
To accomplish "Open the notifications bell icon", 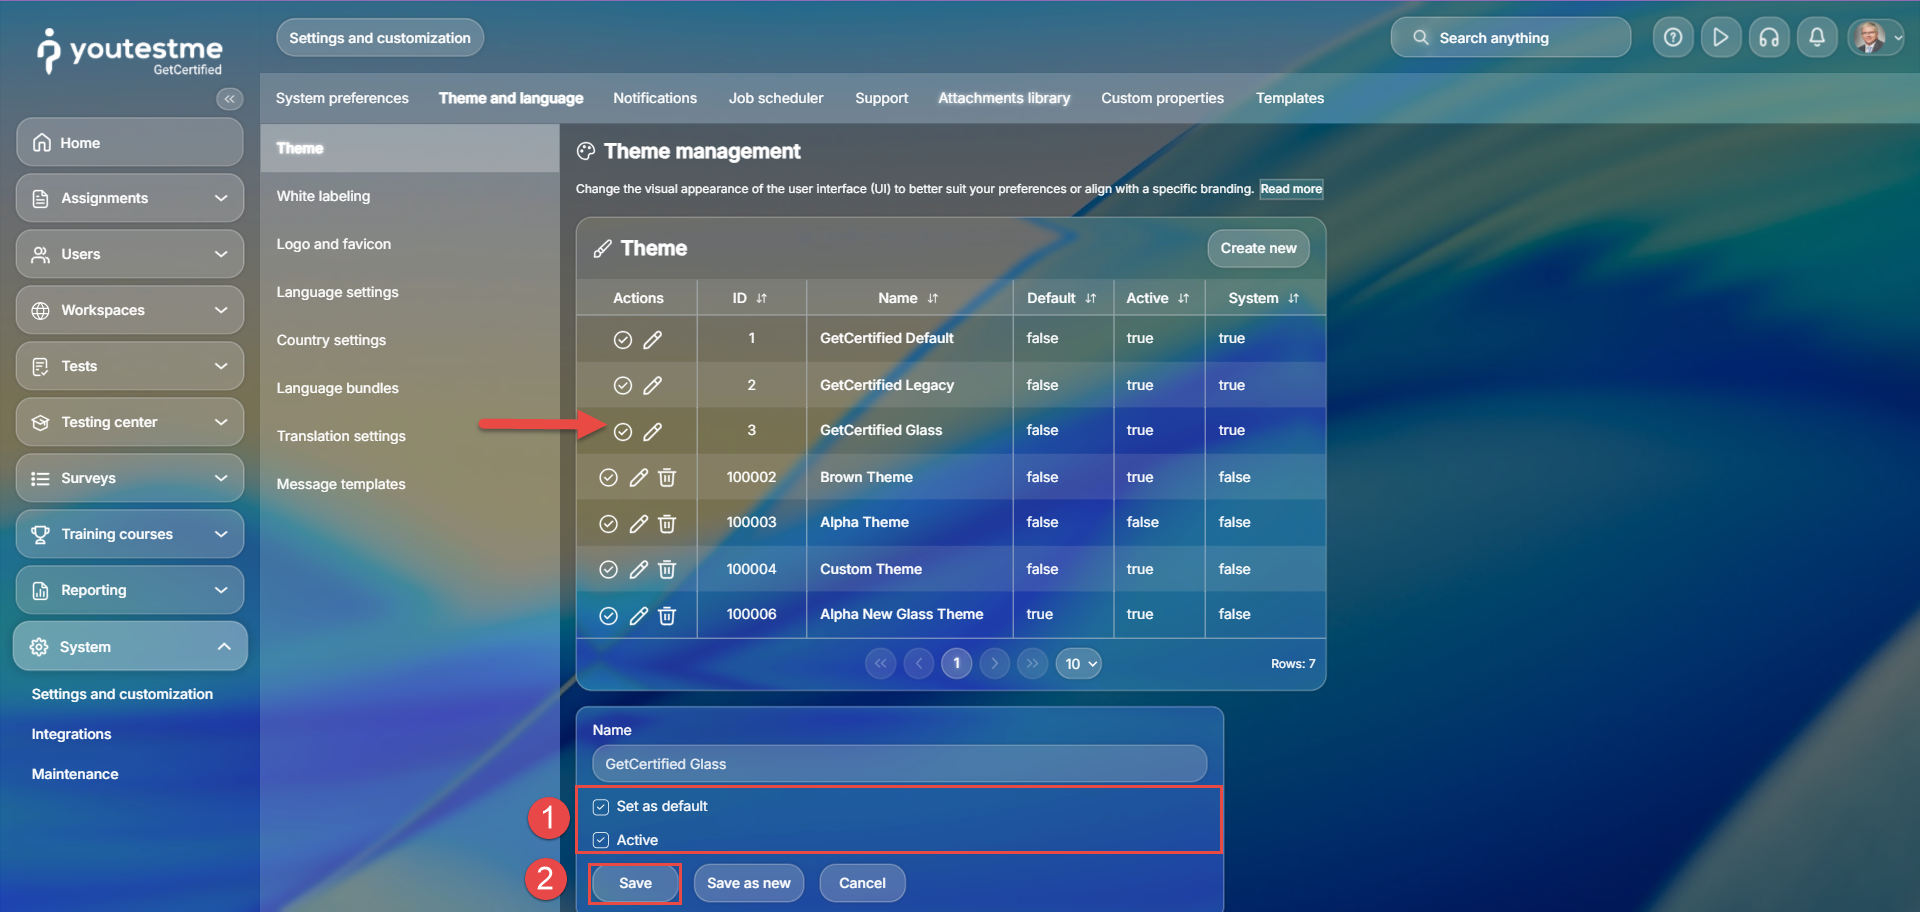I will point(1817,38).
